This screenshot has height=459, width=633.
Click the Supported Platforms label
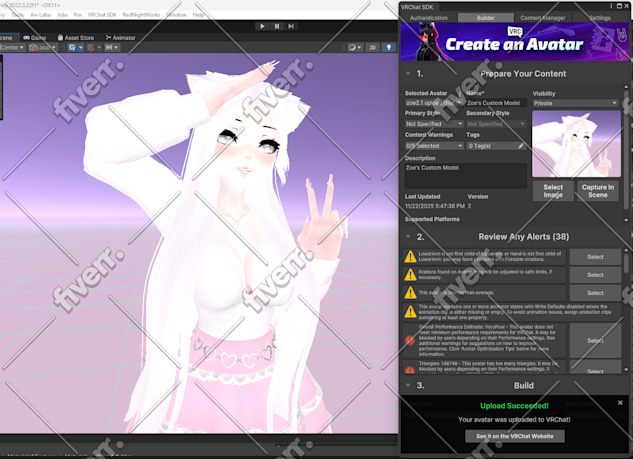pos(432,219)
